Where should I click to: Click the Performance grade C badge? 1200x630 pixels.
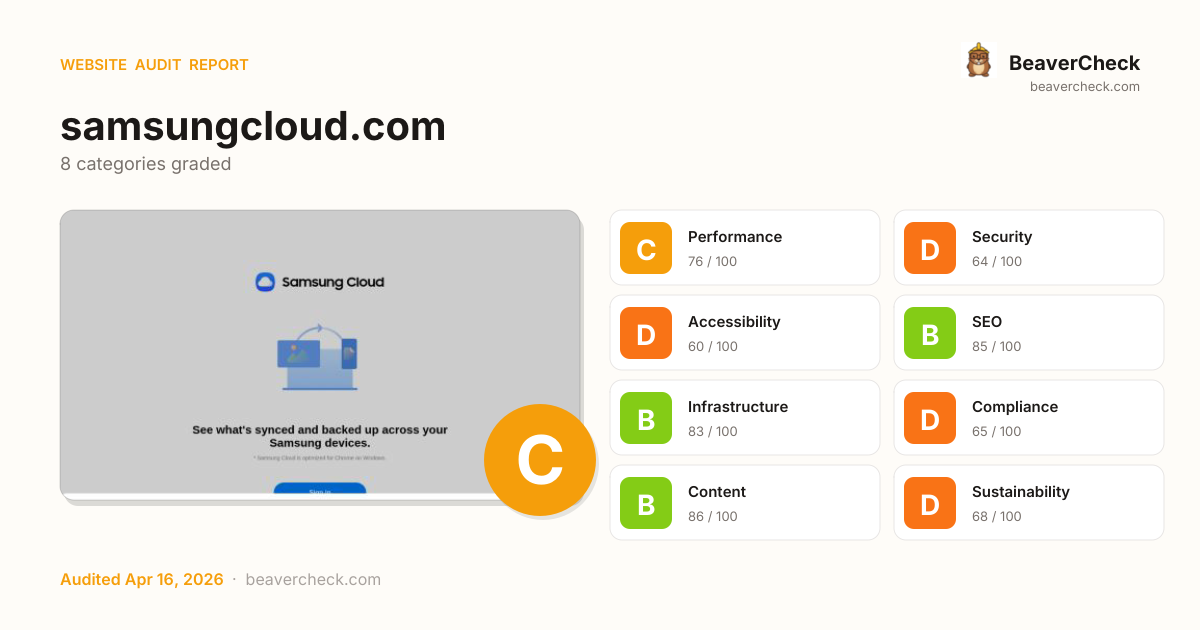click(646, 248)
